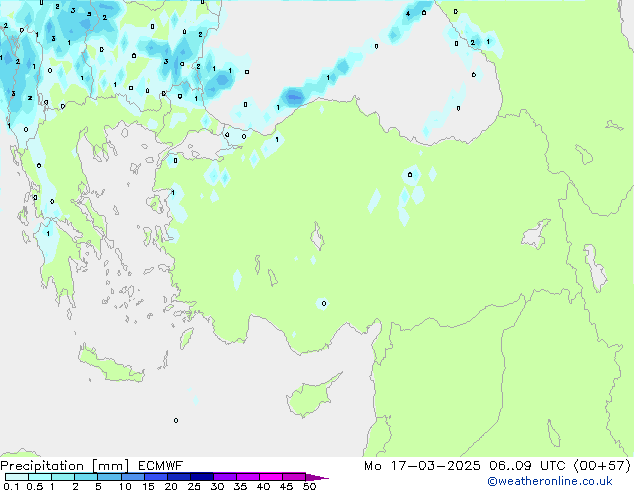Click the 'Precipitation [mm]' title text
The height and width of the screenshot is (490, 634).
coord(64,466)
